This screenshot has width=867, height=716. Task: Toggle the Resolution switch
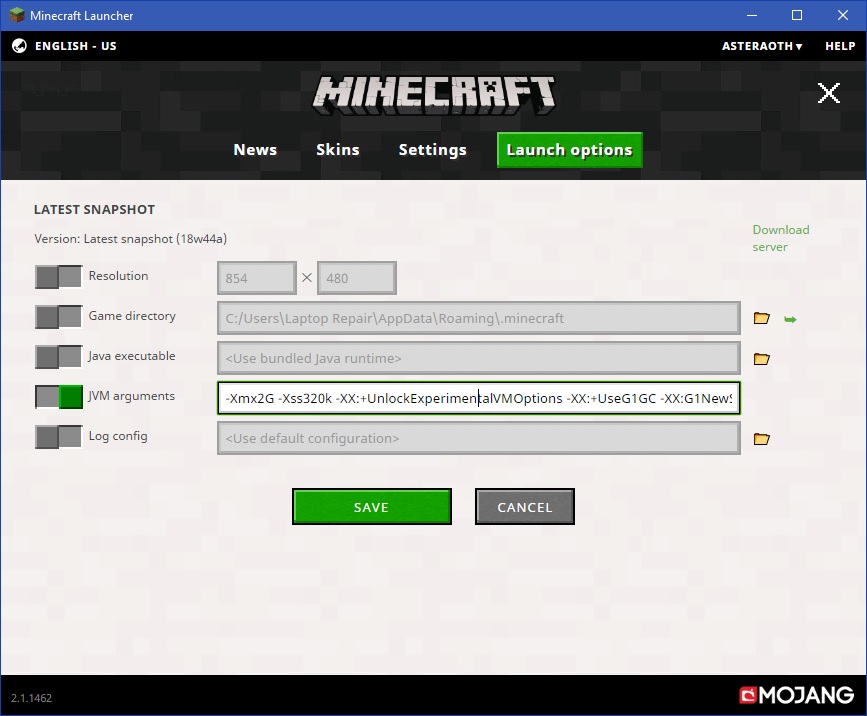coord(59,276)
